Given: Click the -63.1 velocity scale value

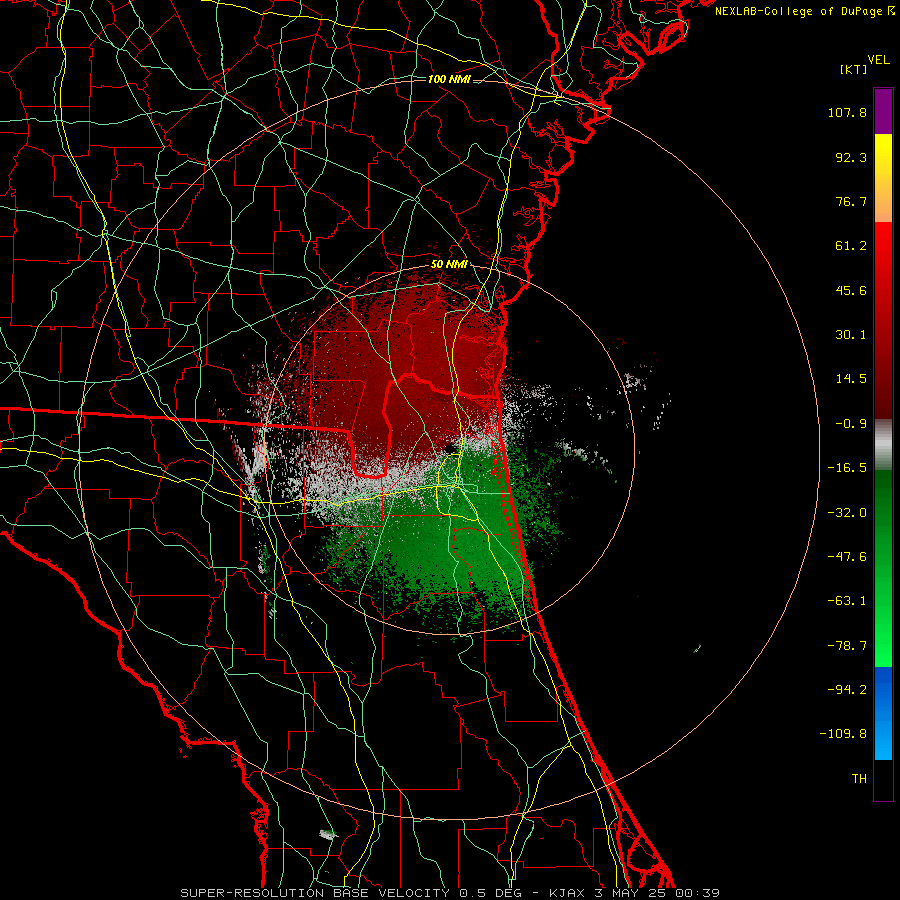Looking at the screenshot, I should 847,601.
